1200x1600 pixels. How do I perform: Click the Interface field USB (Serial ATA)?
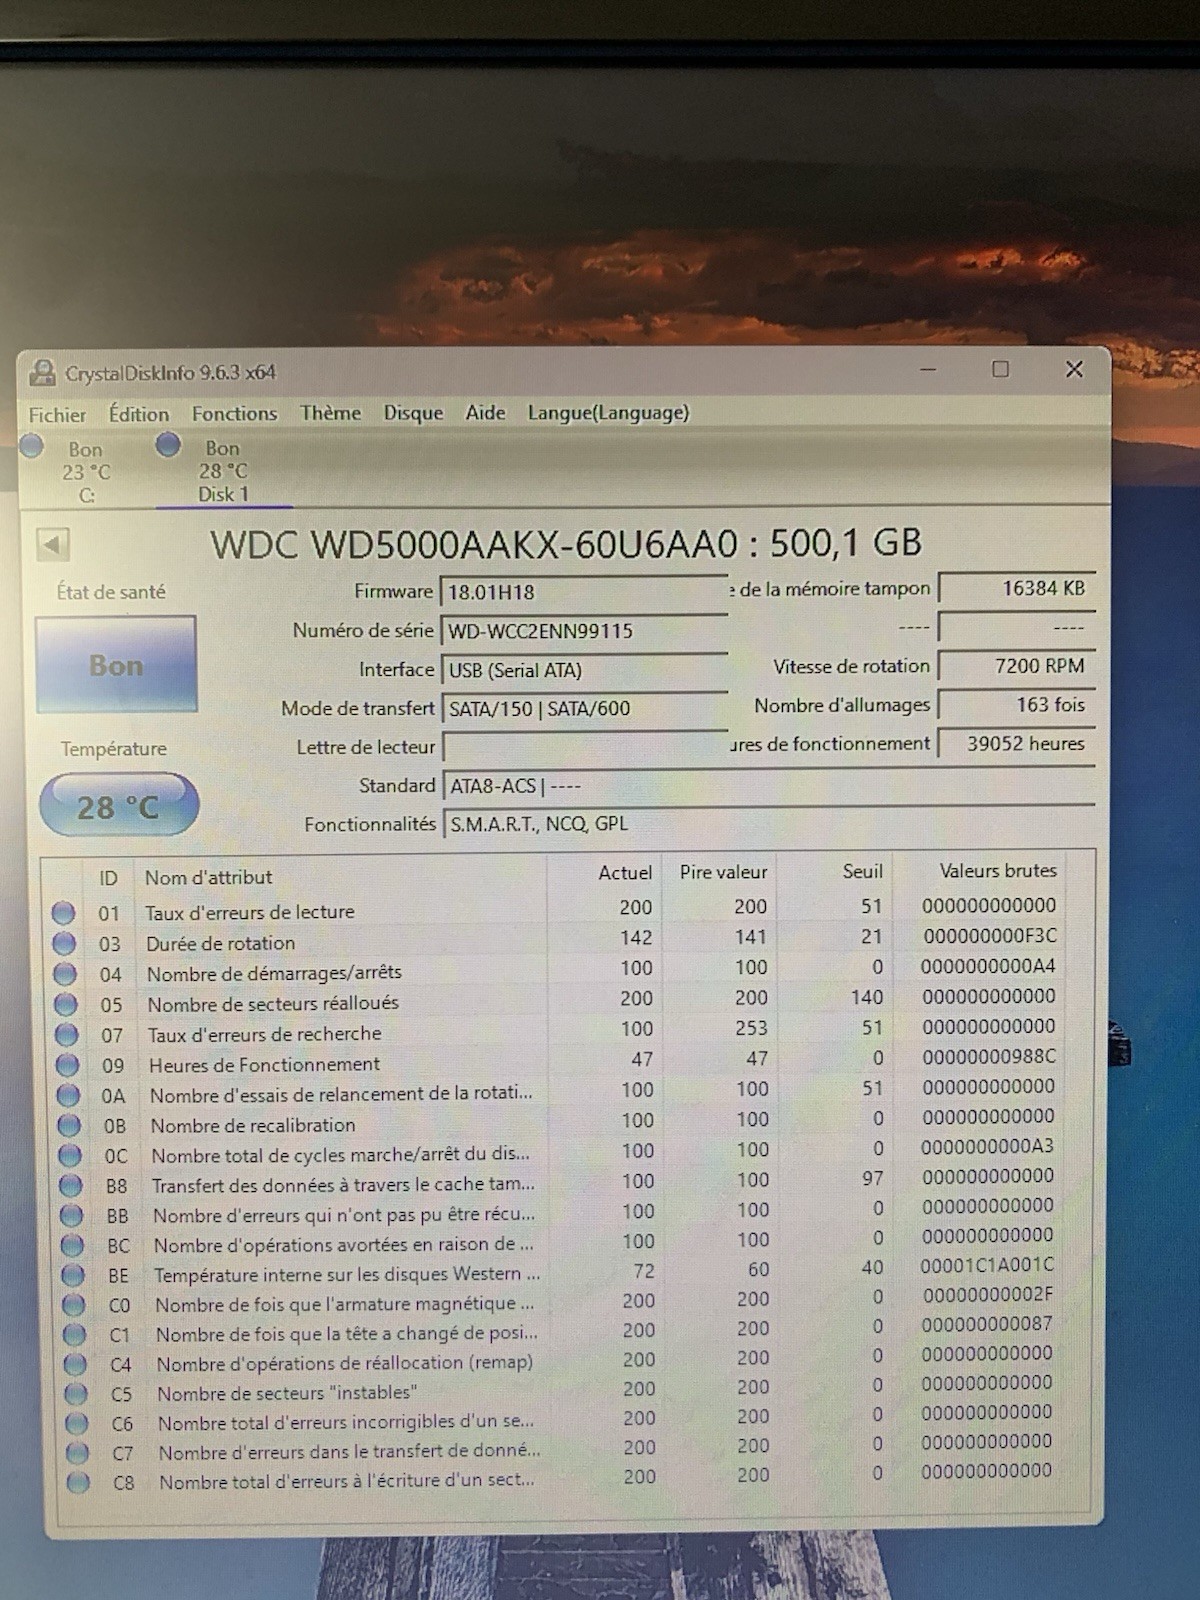[585, 669]
